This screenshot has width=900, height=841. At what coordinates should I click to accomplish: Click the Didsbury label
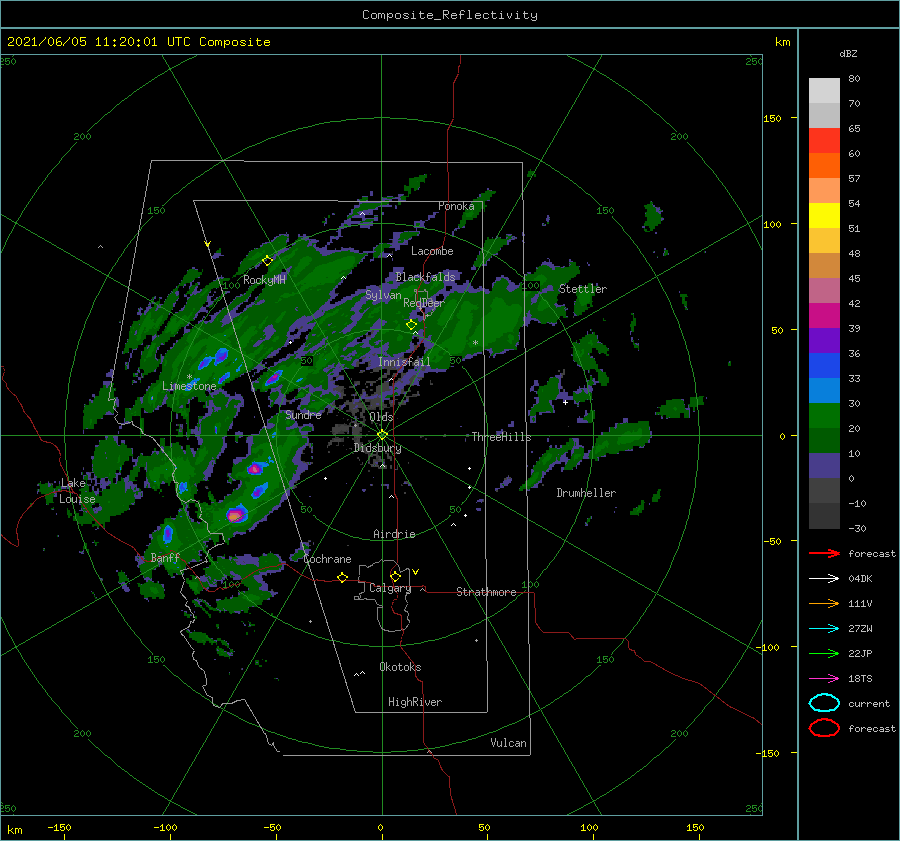(377, 448)
